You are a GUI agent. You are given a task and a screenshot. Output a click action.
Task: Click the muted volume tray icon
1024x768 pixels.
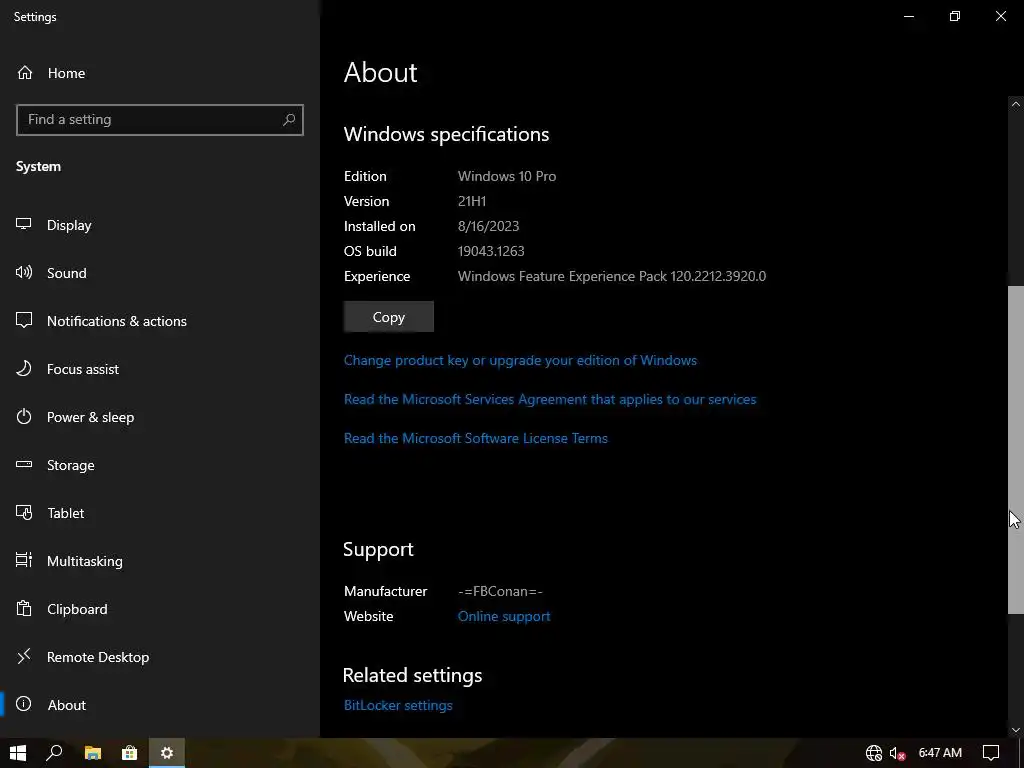[x=897, y=753]
